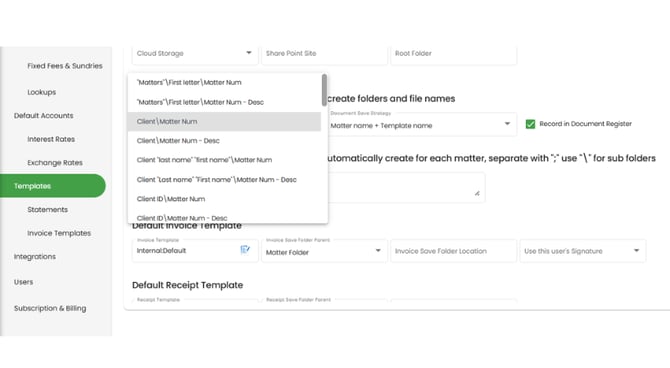Image resolution: width=670 pixels, height=368 pixels.
Task: Click the Root Folder field
Action: point(453,54)
